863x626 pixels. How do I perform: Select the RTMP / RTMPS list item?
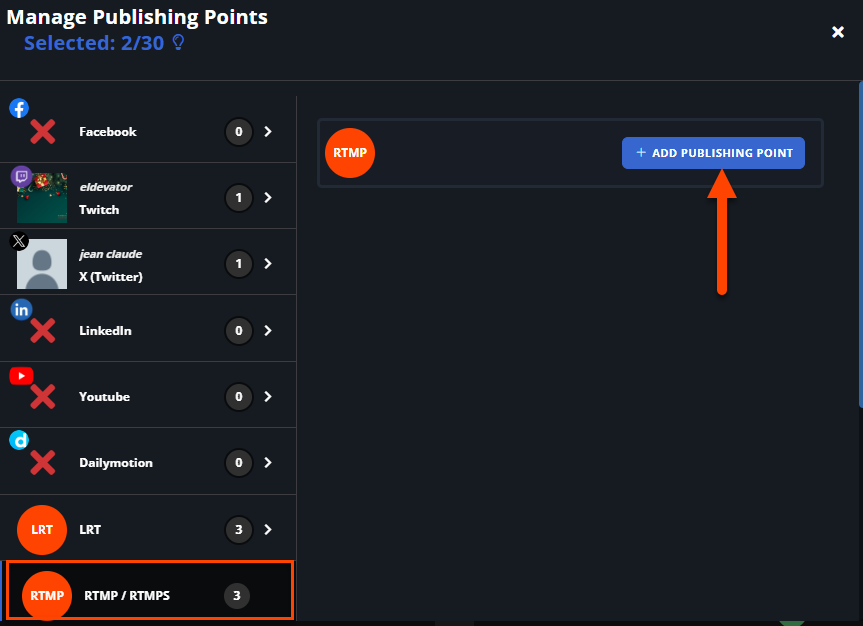tap(150, 590)
